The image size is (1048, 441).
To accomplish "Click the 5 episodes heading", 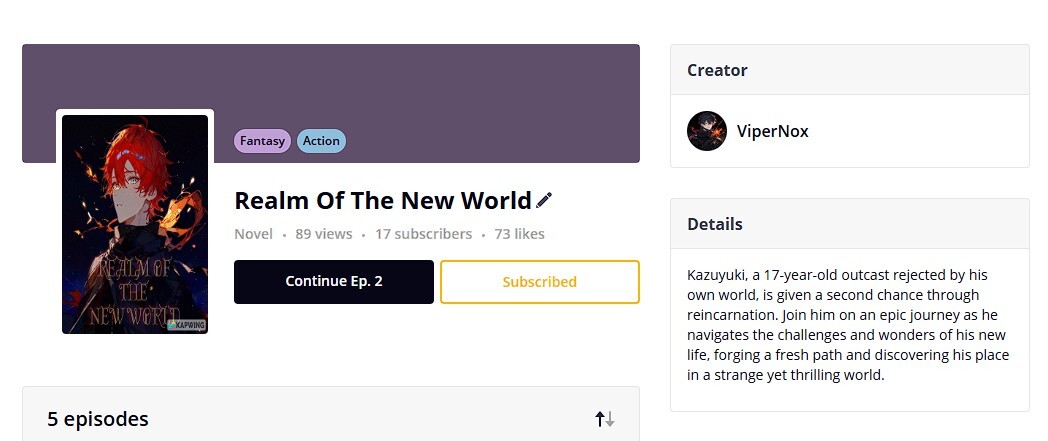I will click(98, 419).
